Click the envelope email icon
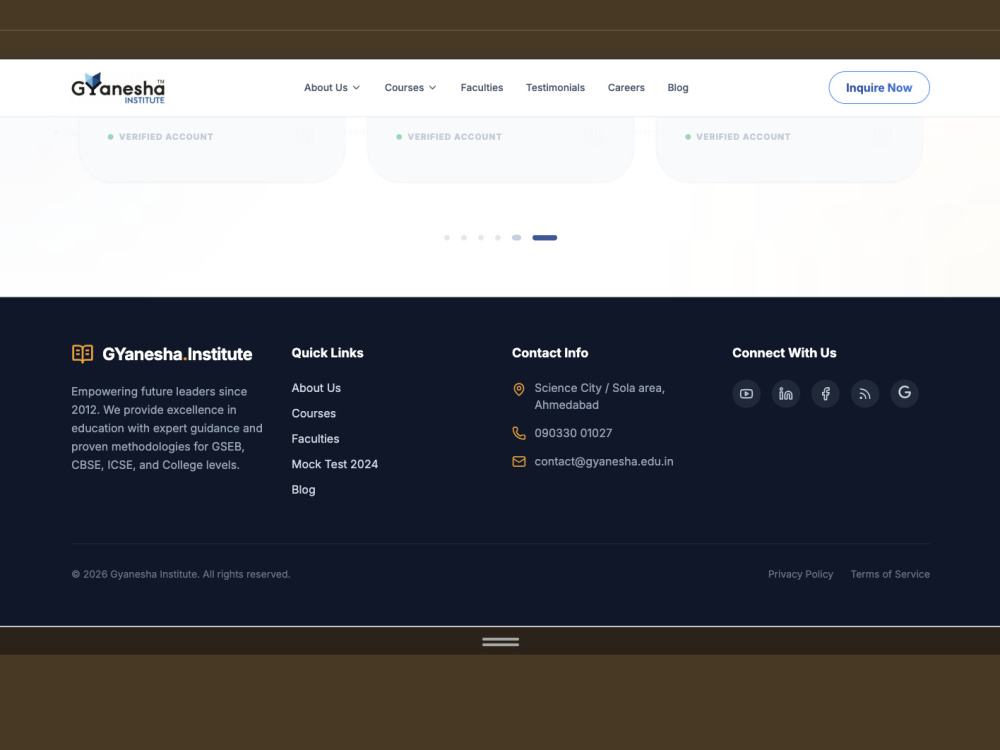Image resolution: width=1000 pixels, height=750 pixels. [519, 461]
